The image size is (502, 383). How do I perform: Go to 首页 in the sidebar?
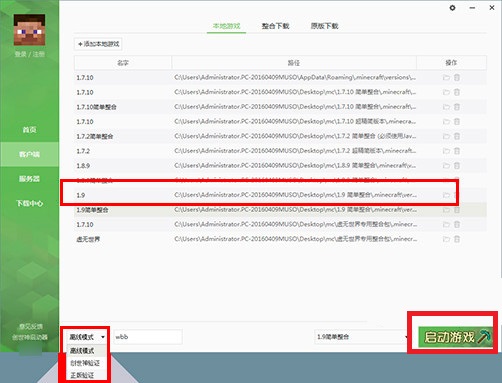pyautogui.click(x=29, y=130)
